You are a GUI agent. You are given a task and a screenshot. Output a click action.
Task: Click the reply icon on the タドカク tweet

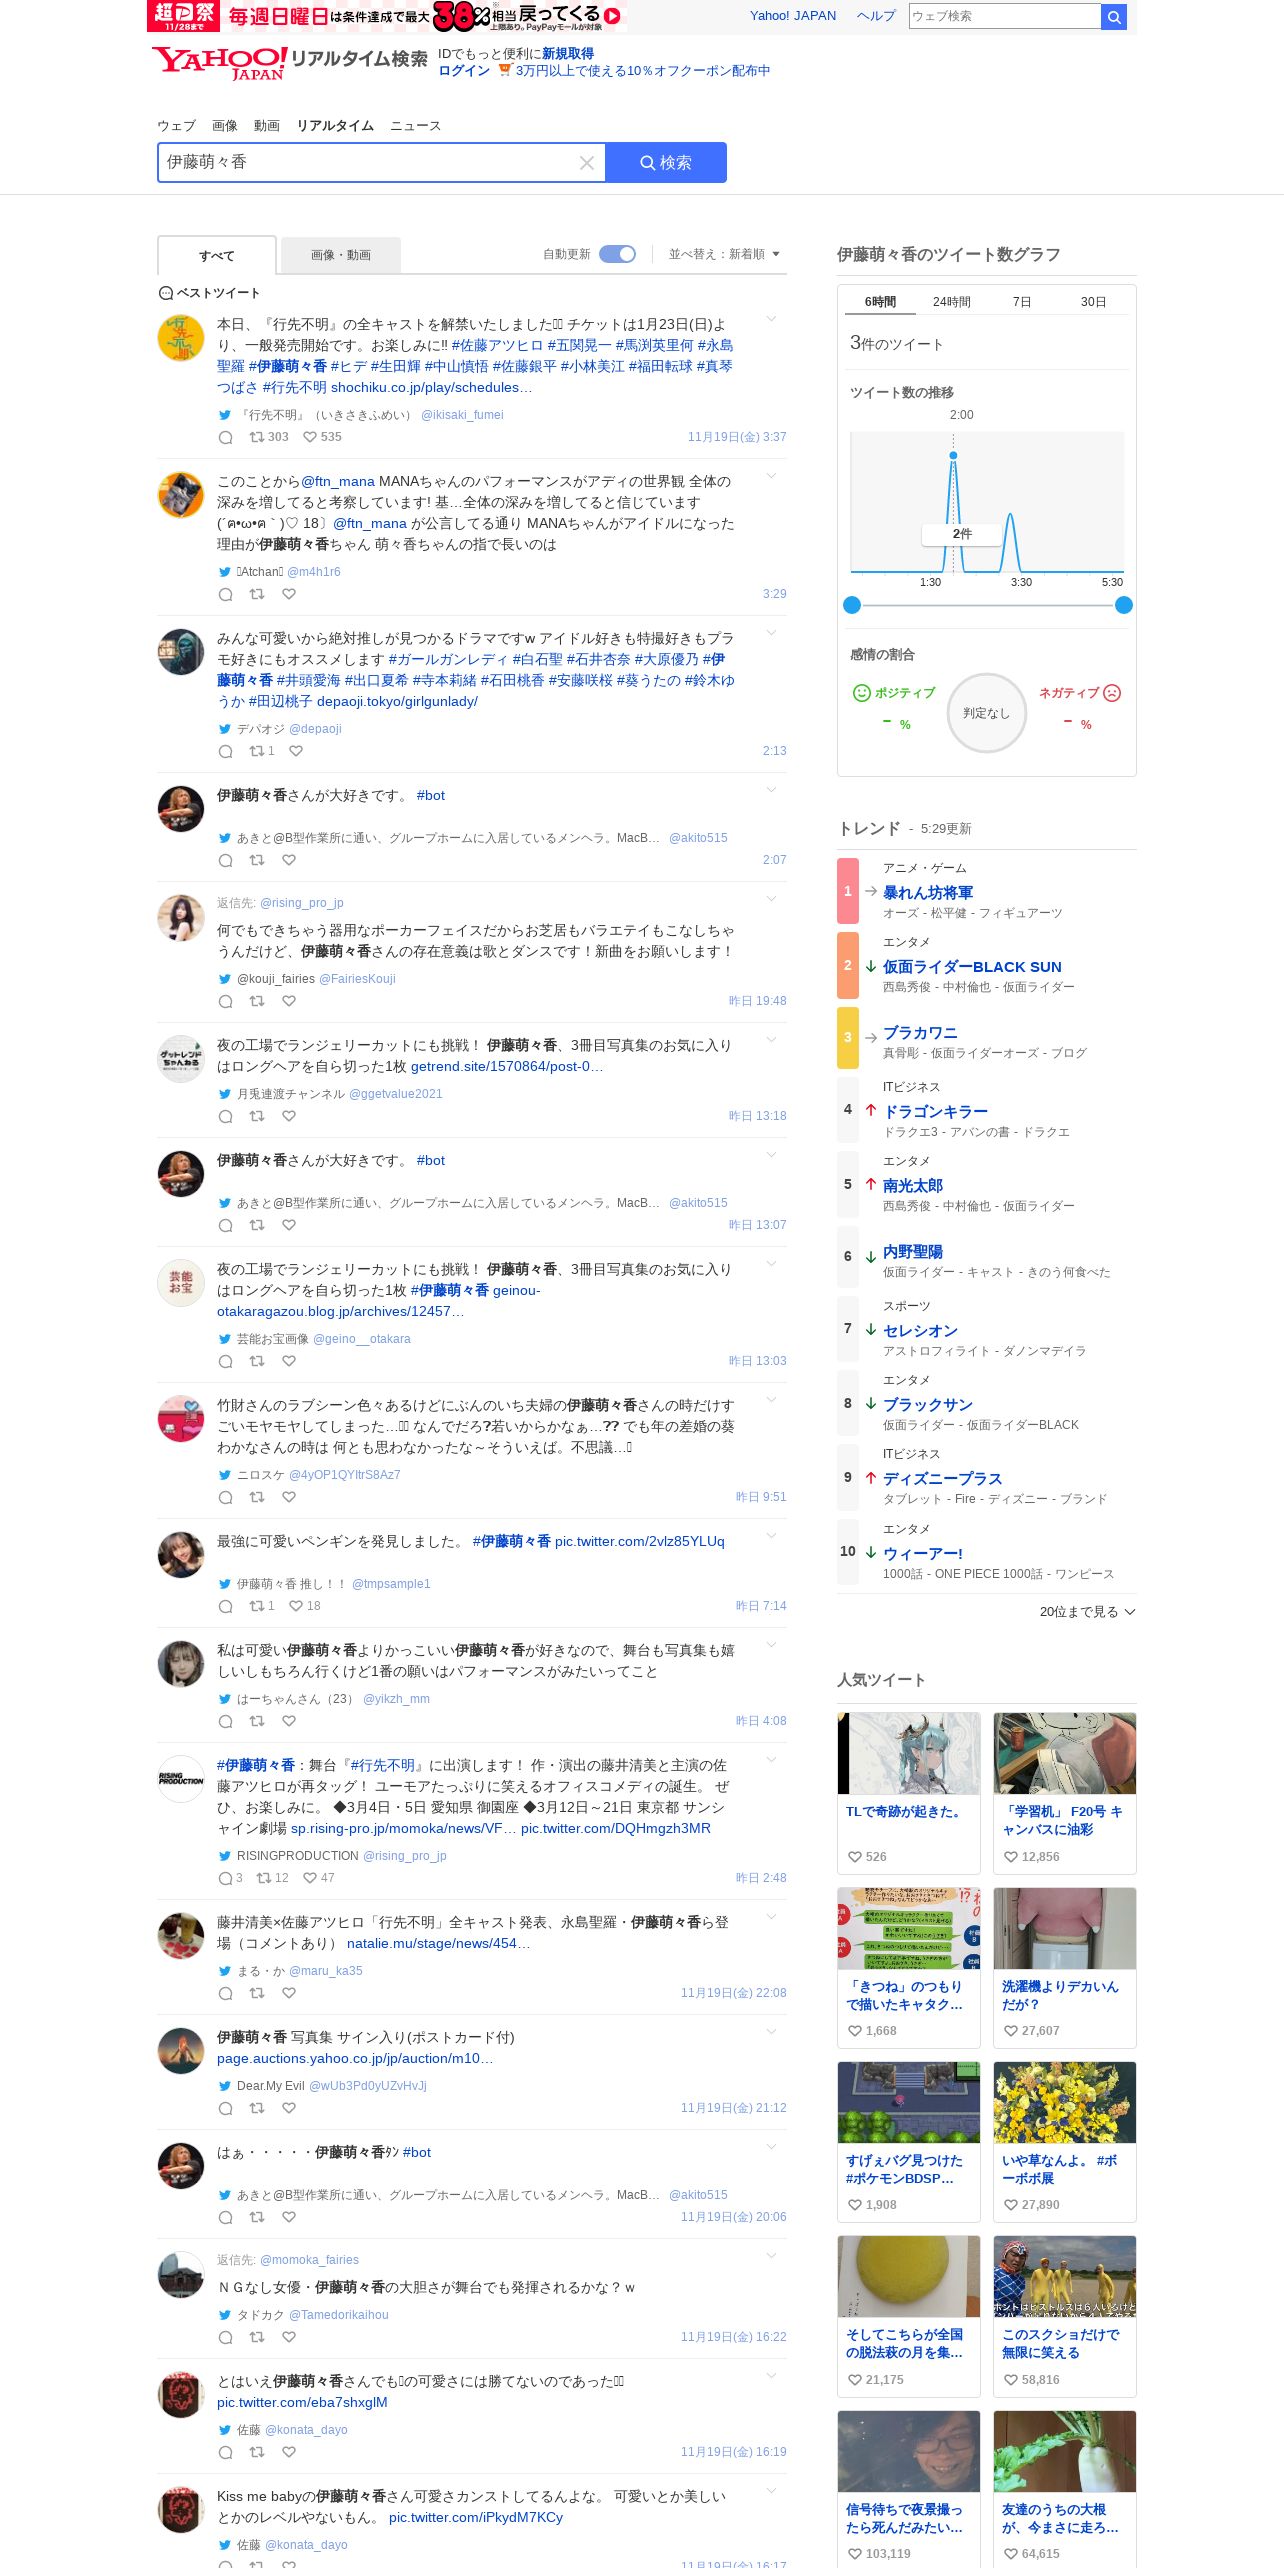[x=226, y=2338]
